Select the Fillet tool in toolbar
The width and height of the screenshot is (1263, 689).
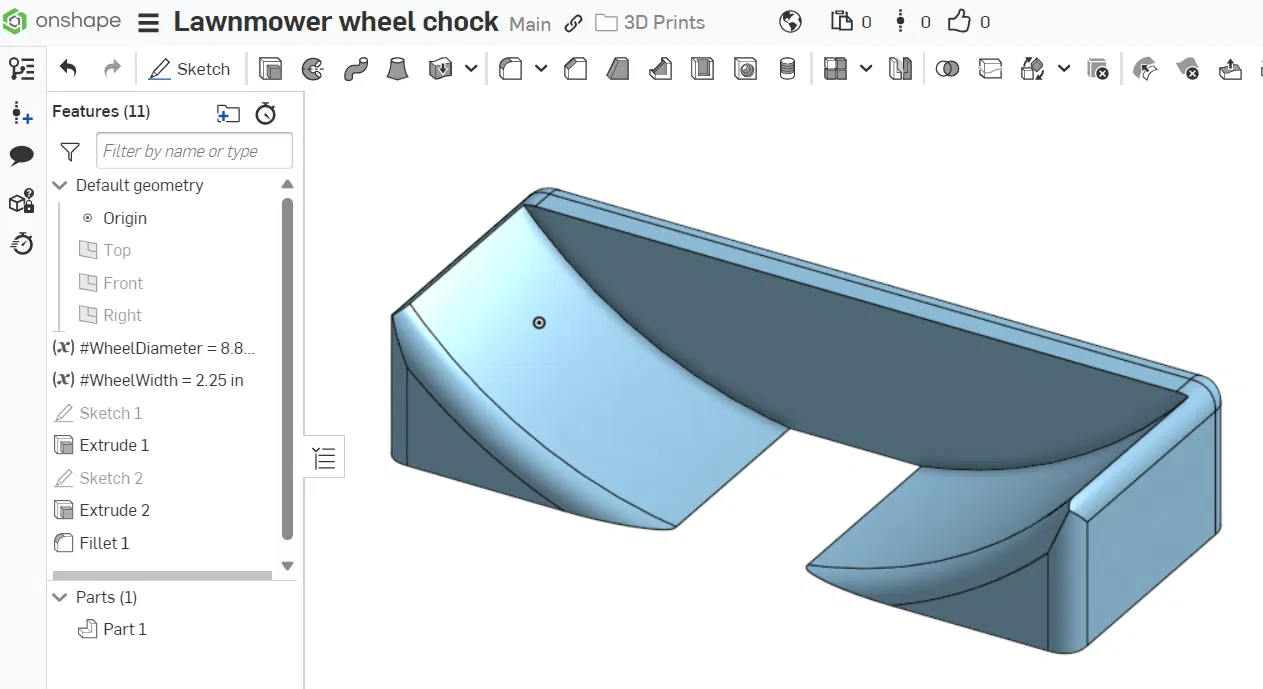click(511, 69)
